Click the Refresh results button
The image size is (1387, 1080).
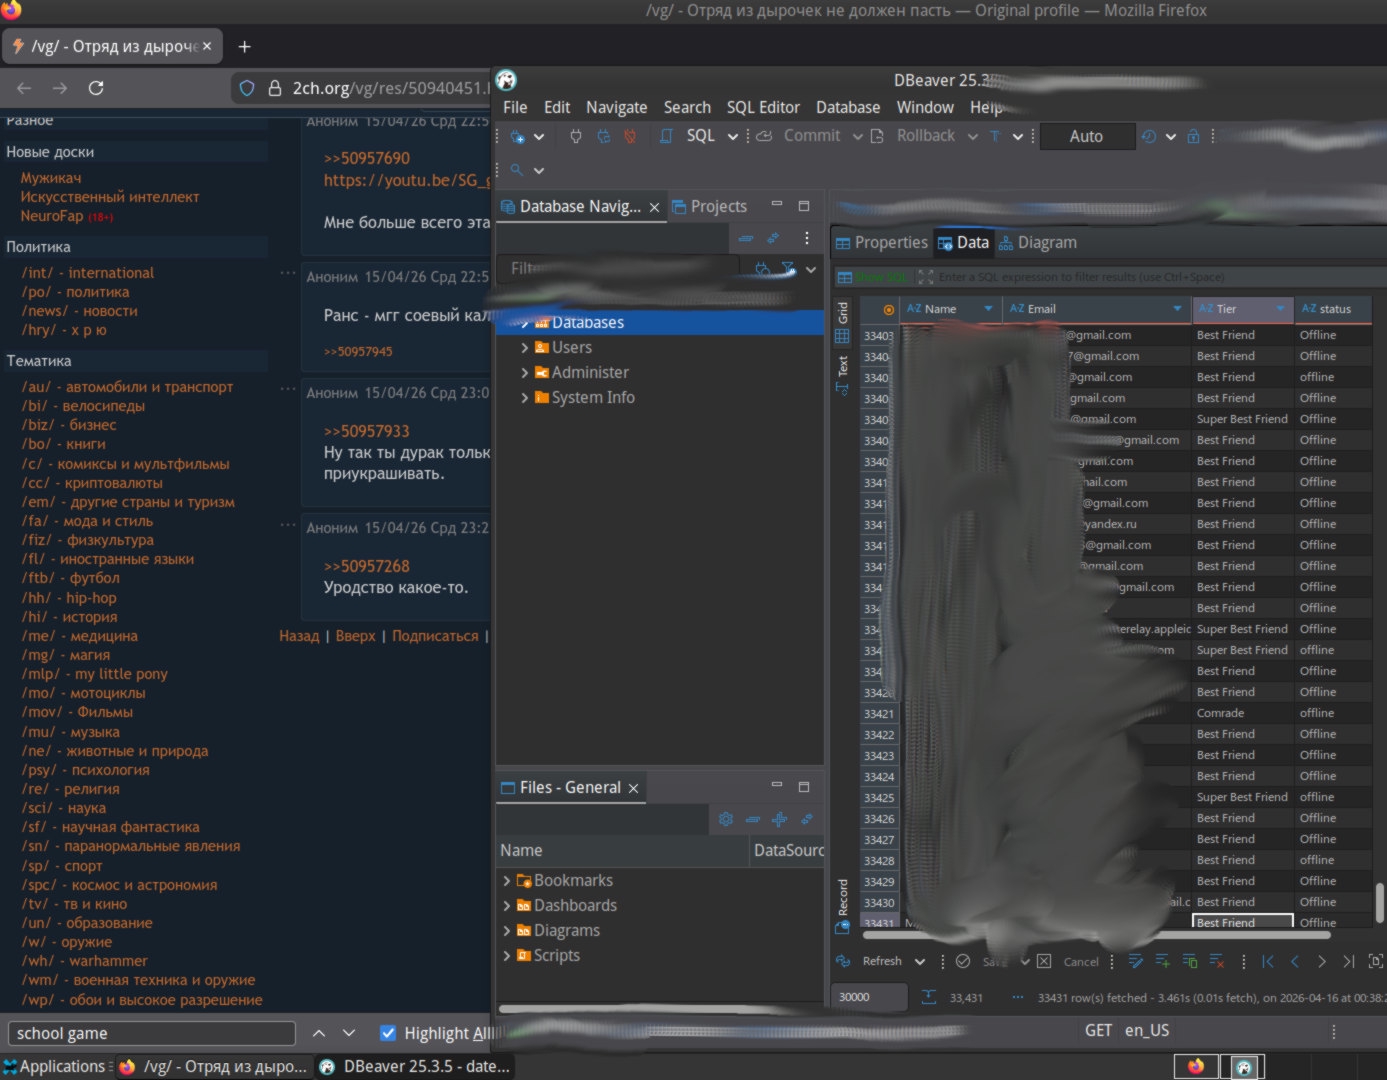[870, 961]
